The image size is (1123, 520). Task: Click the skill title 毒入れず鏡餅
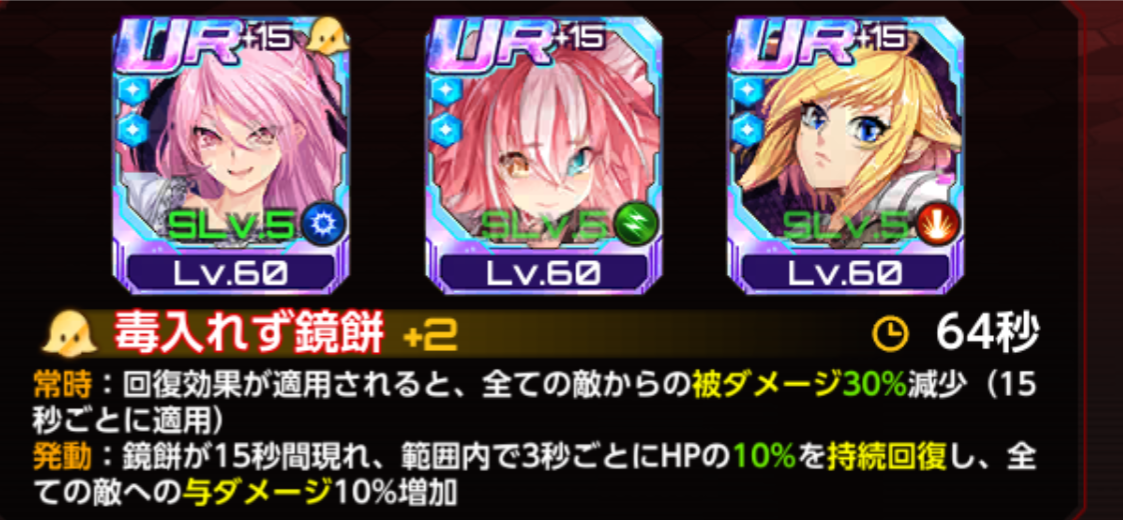249,334
